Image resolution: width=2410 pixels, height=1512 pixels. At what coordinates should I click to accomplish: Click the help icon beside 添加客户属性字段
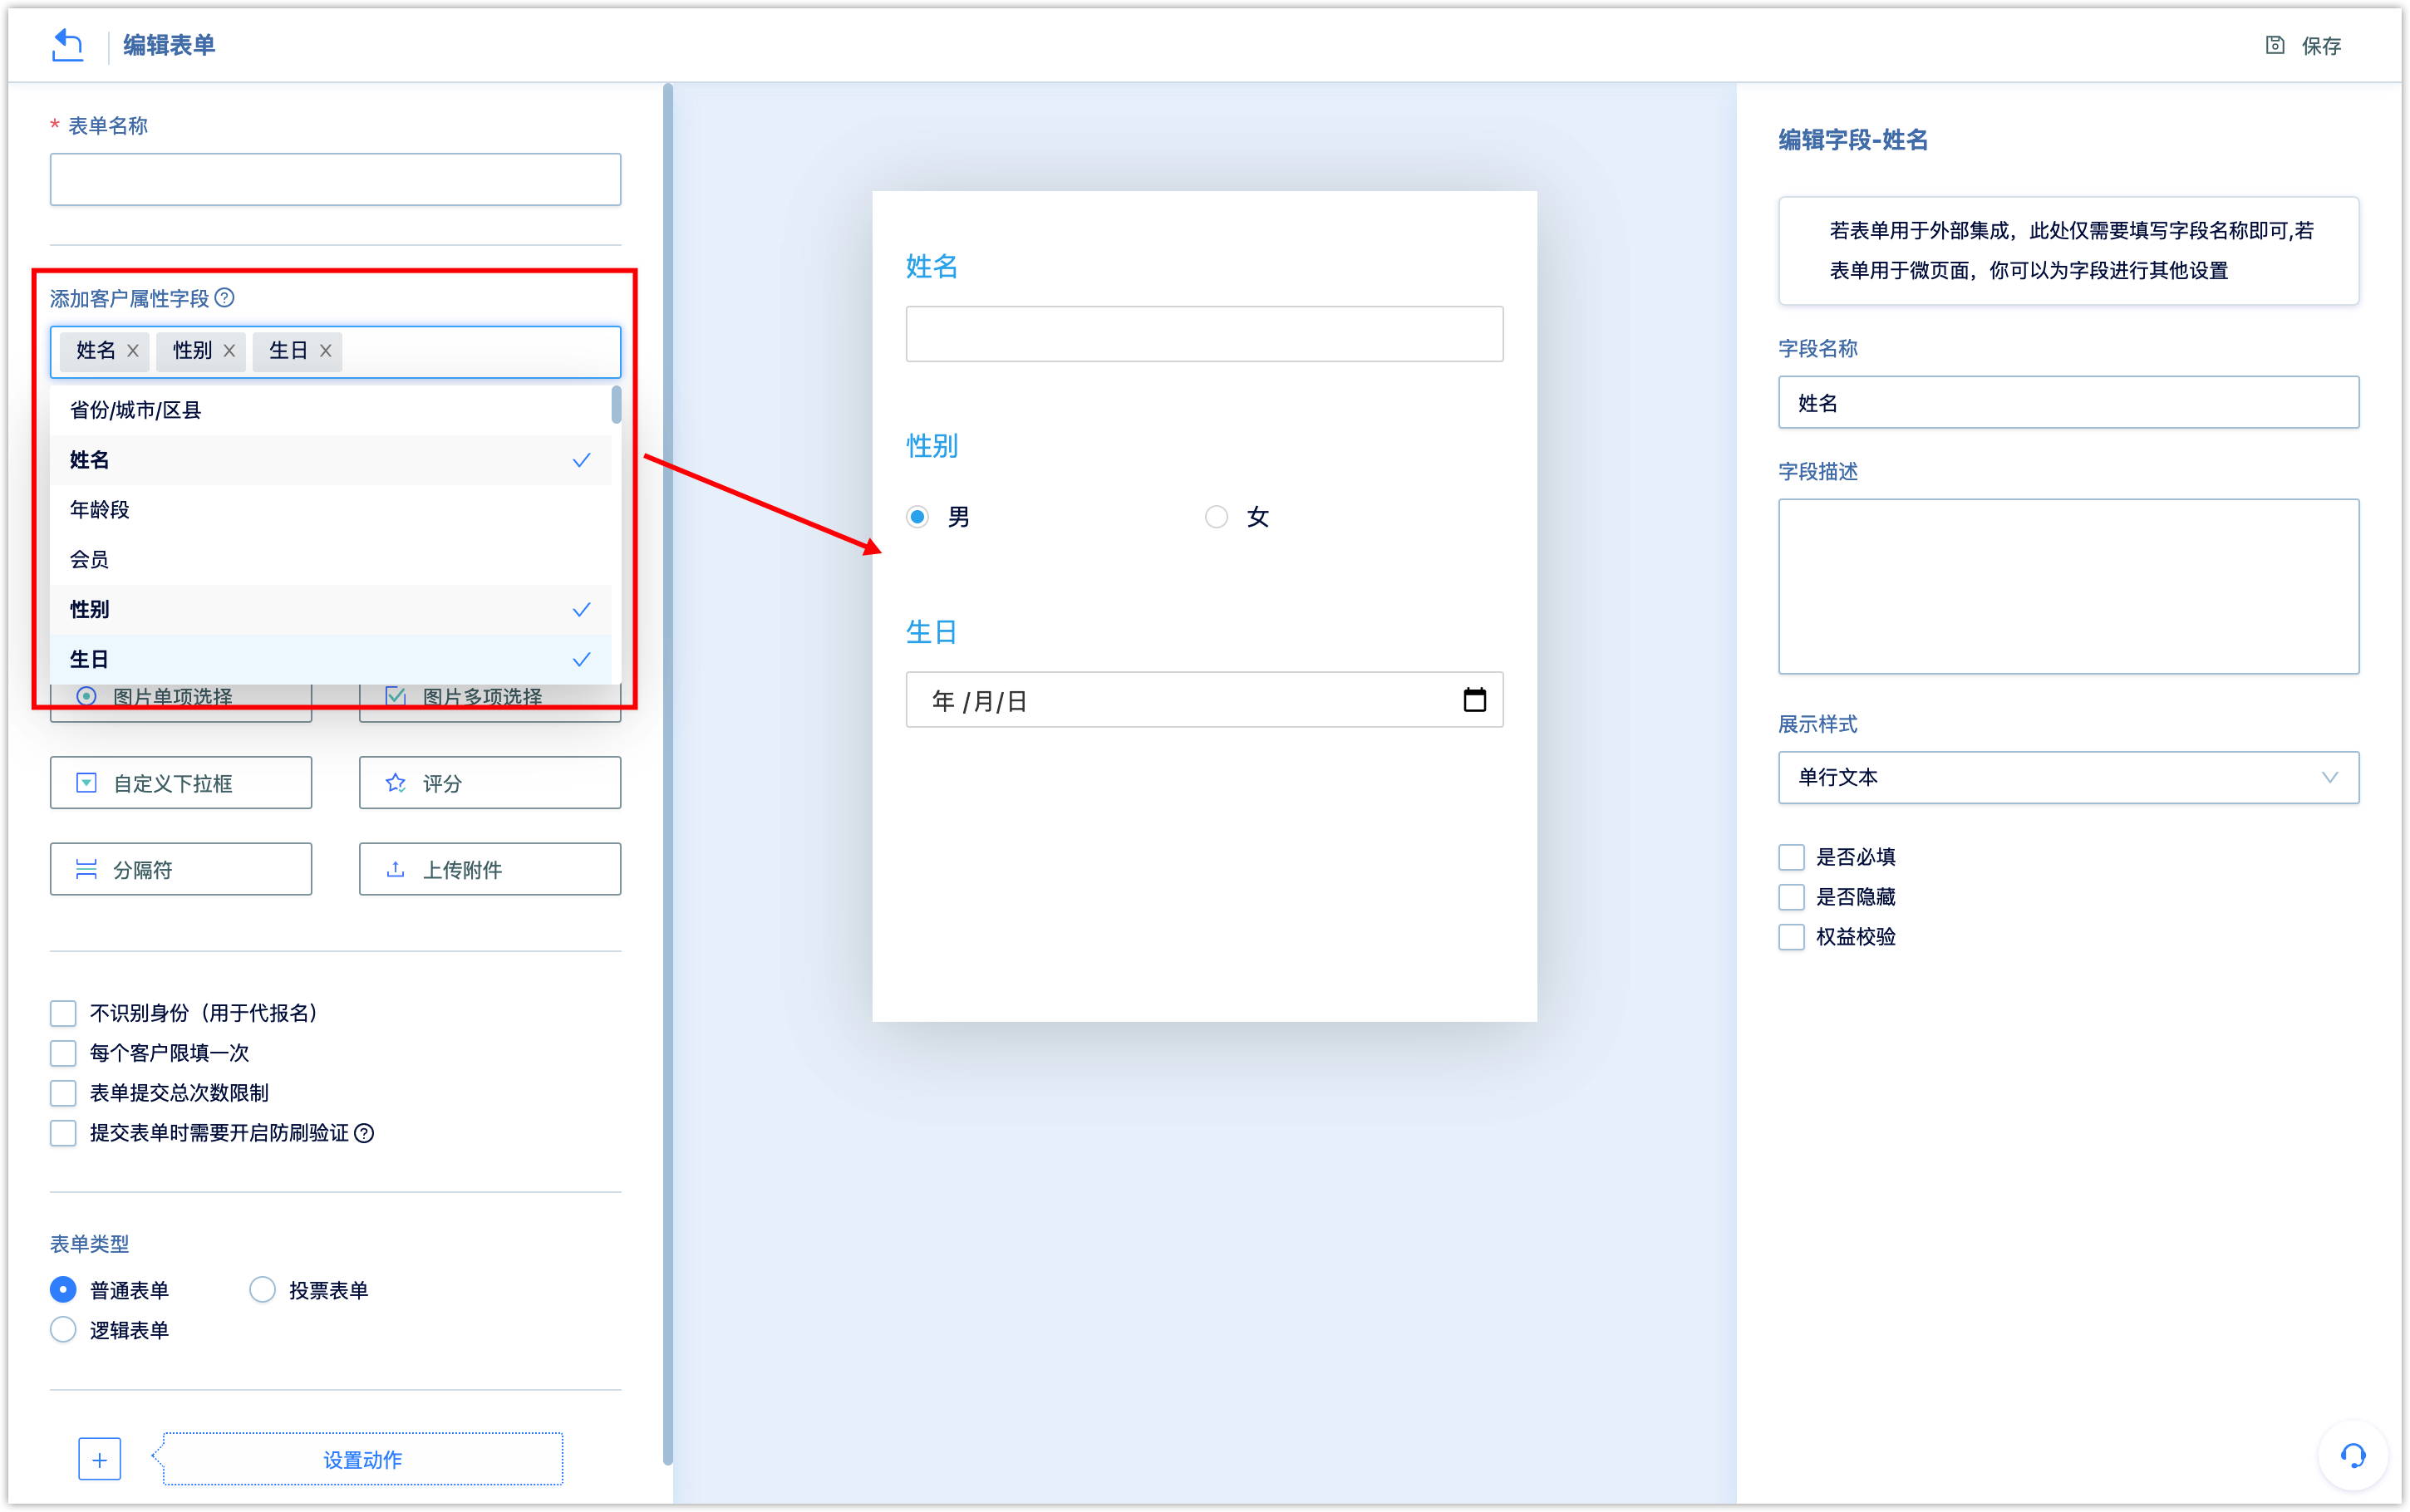pos(225,298)
